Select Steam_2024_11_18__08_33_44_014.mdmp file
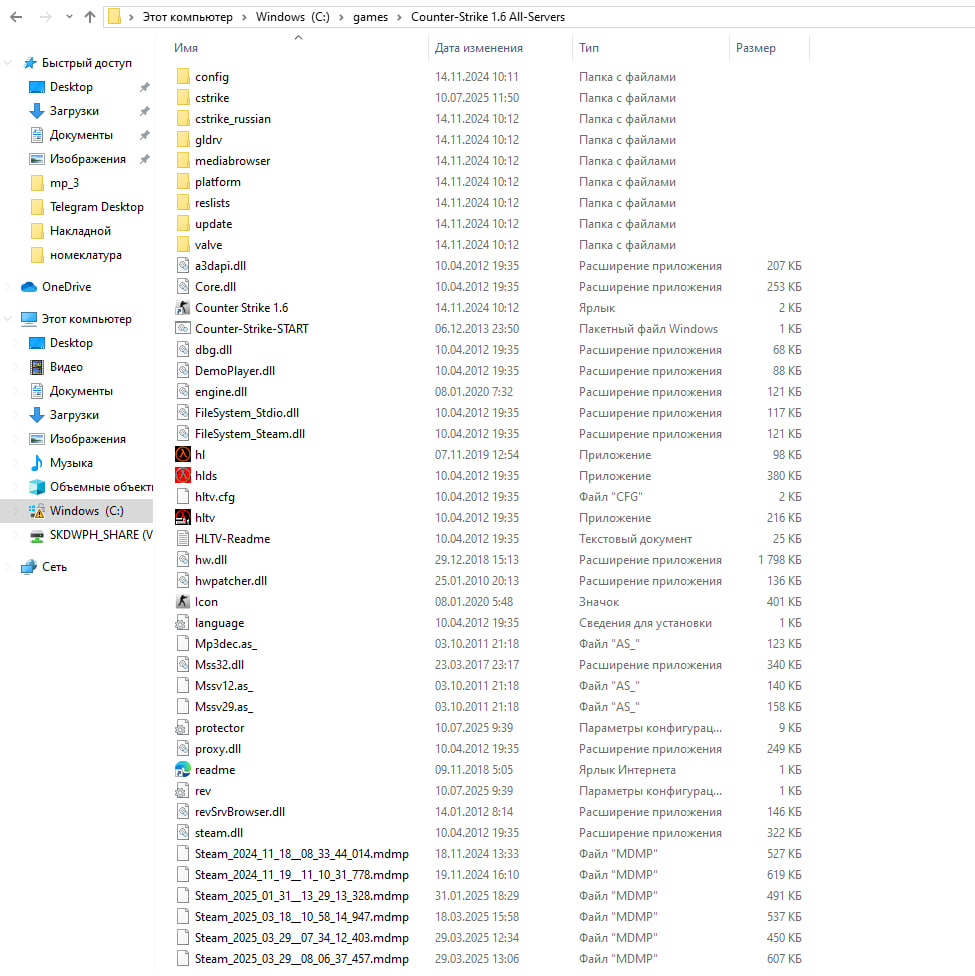The height and width of the screenshot is (976, 975). click(301, 854)
